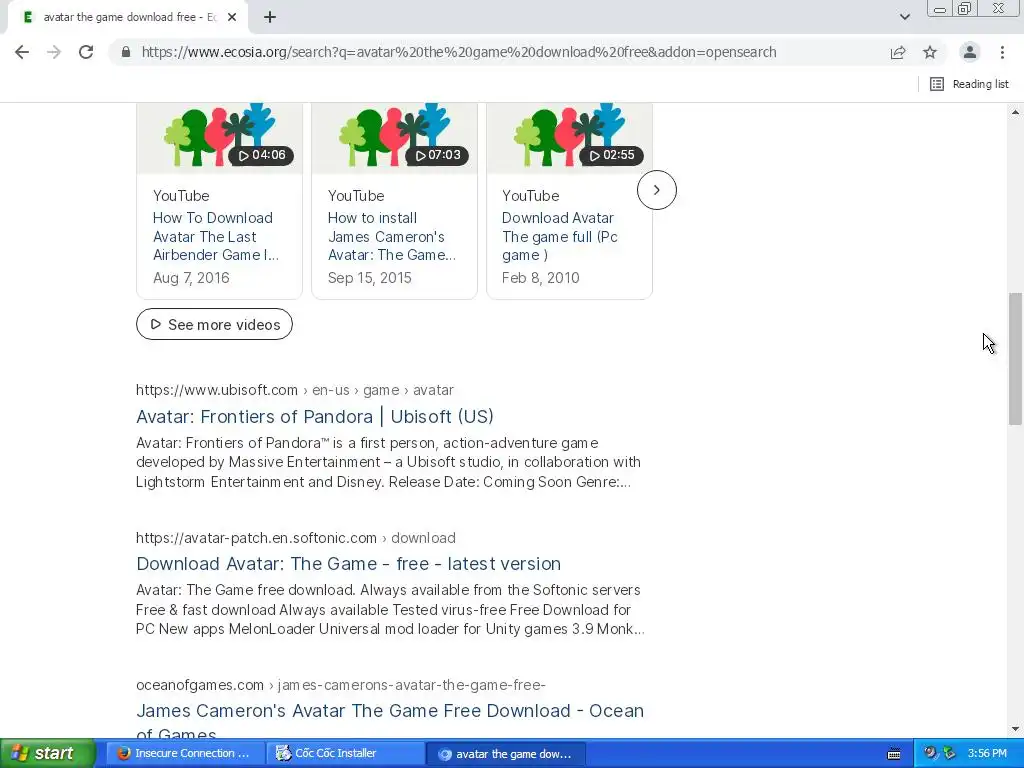The height and width of the screenshot is (768, 1024).
Task: Click the page scrollbar down arrow
Action: pyautogui.click(x=1015, y=729)
